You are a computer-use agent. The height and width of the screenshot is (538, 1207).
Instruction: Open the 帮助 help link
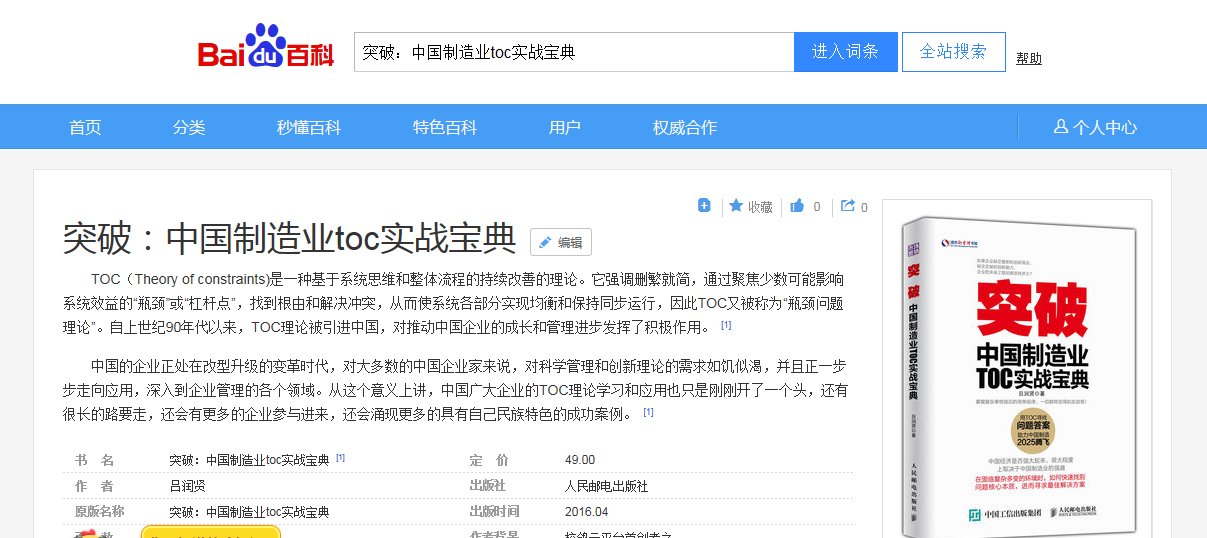coord(1029,58)
